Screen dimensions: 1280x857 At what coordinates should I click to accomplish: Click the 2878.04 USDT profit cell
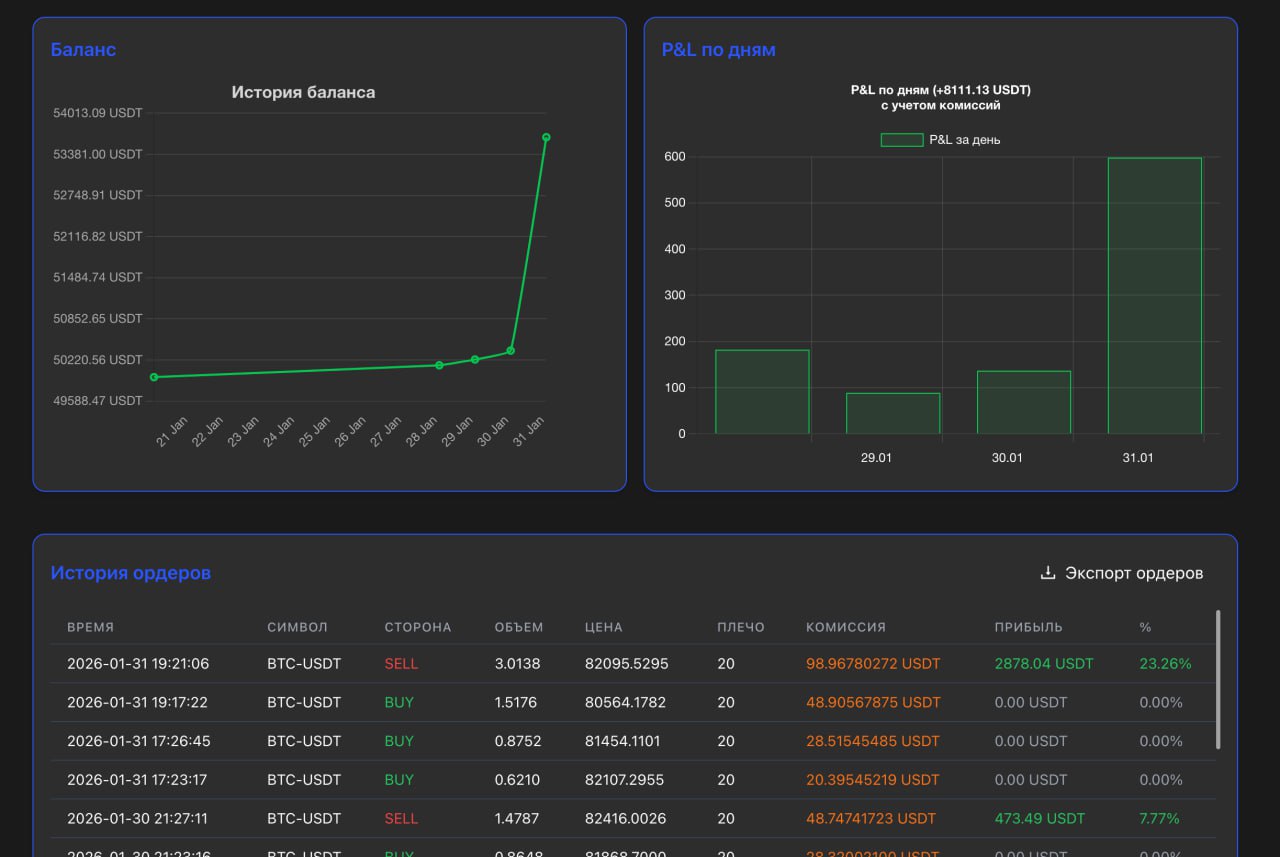(x=1044, y=664)
